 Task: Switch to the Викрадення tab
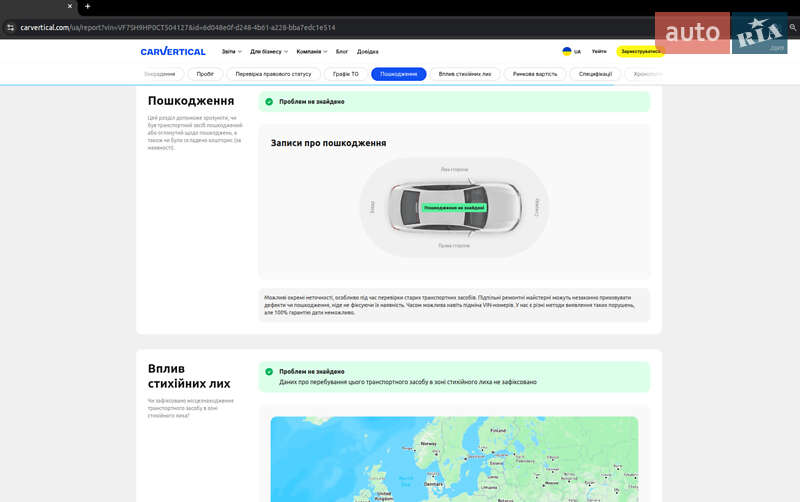click(x=160, y=74)
